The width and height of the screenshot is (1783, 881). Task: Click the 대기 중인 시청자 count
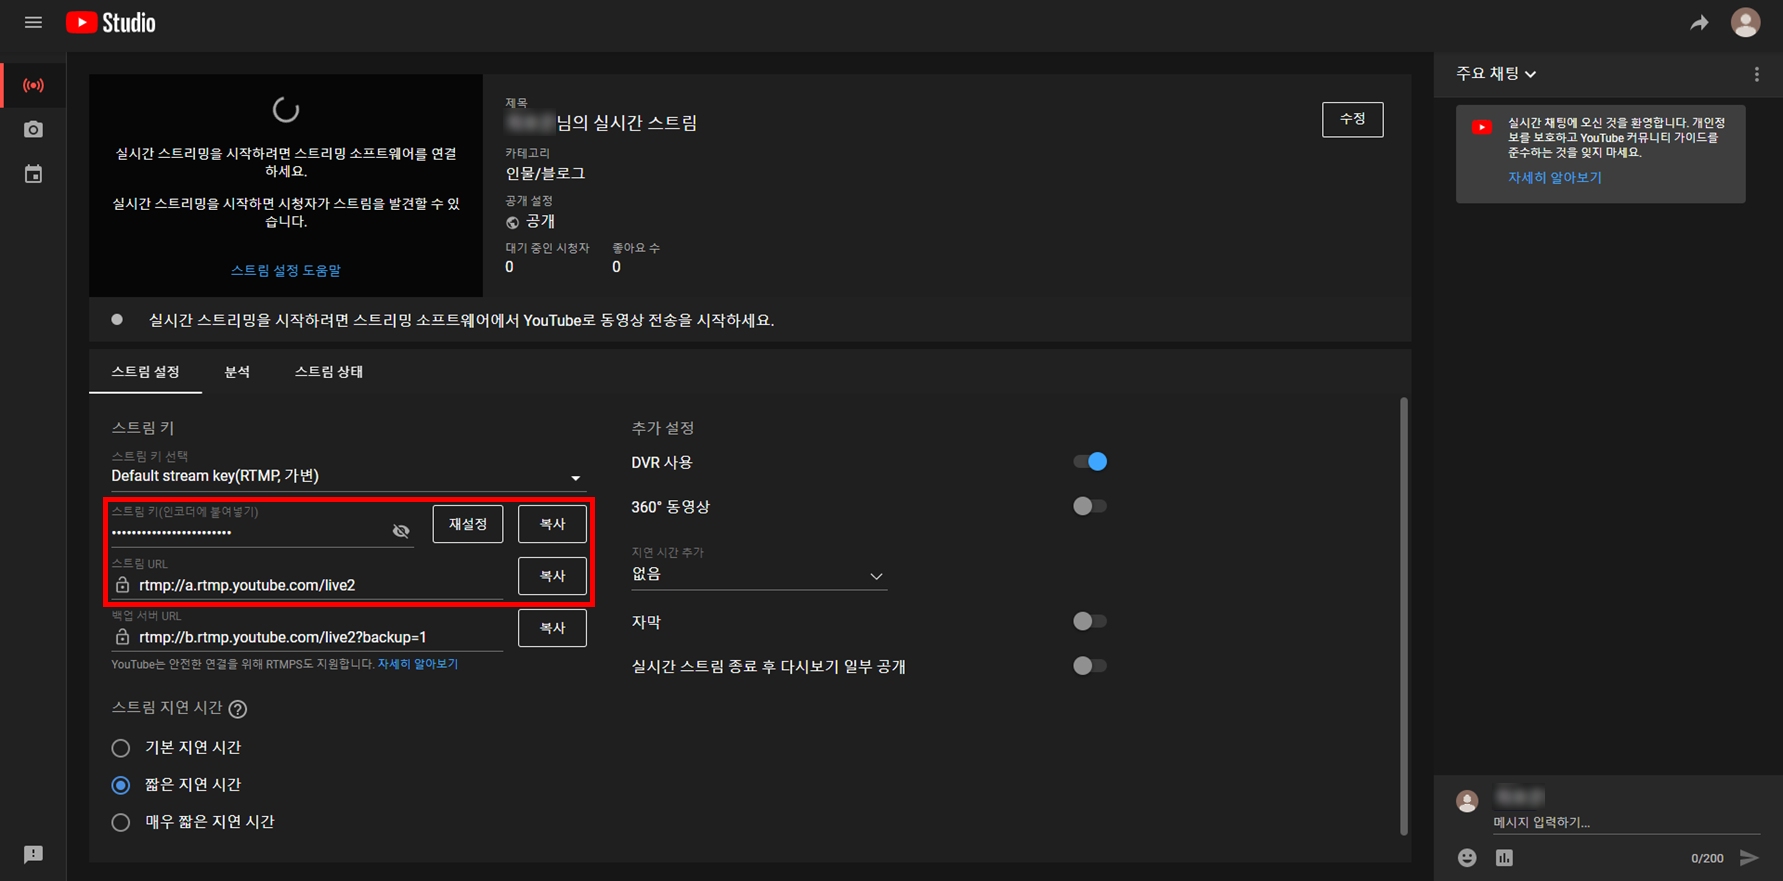tap(510, 267)
